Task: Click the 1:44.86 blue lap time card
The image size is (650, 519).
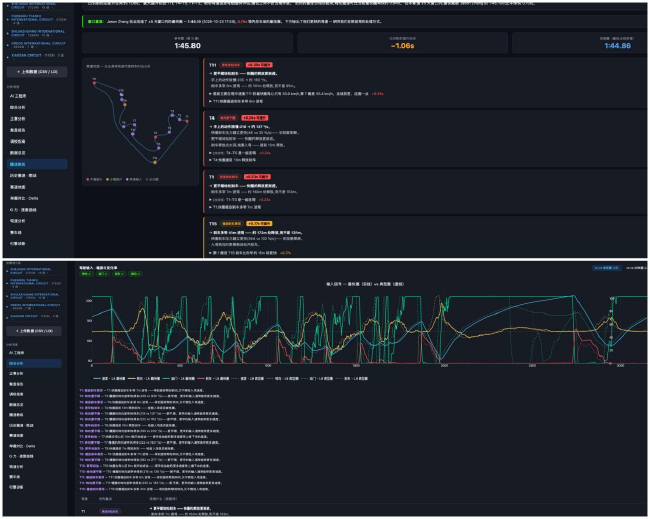Action: coord(580,43)
